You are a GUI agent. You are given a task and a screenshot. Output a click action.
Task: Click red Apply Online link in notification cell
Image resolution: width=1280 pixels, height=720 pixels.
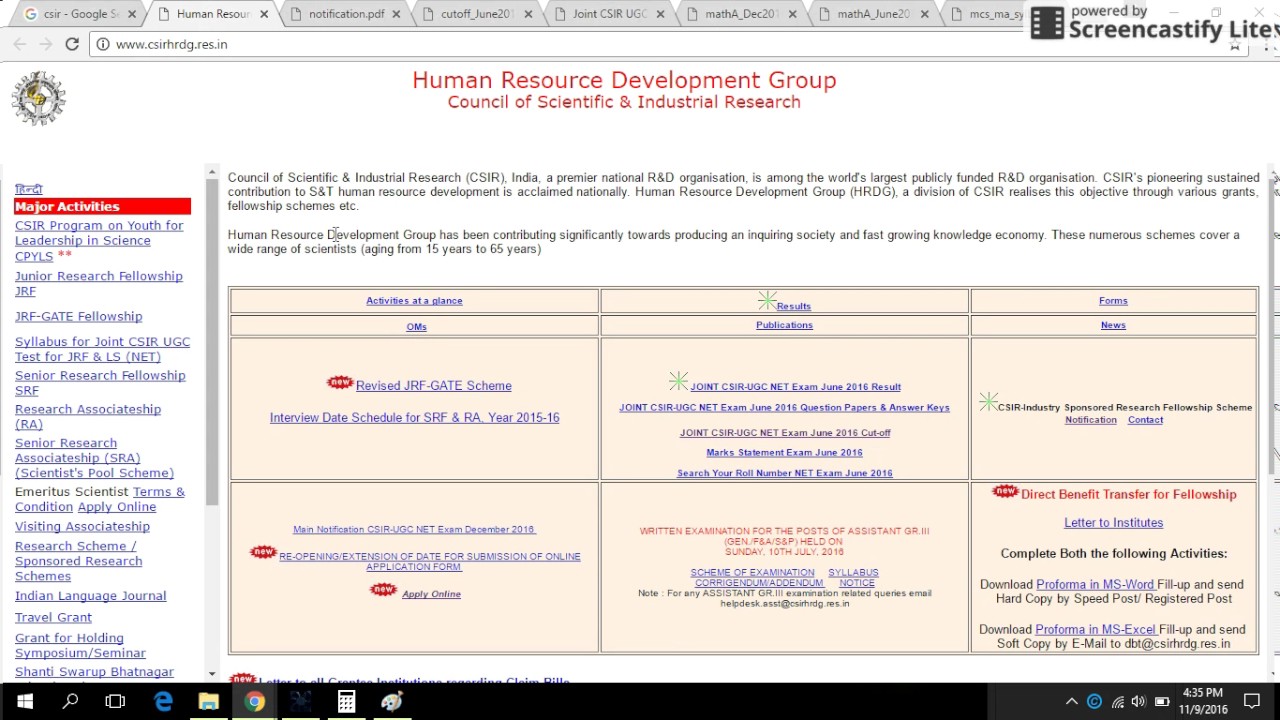click(431, 594)
